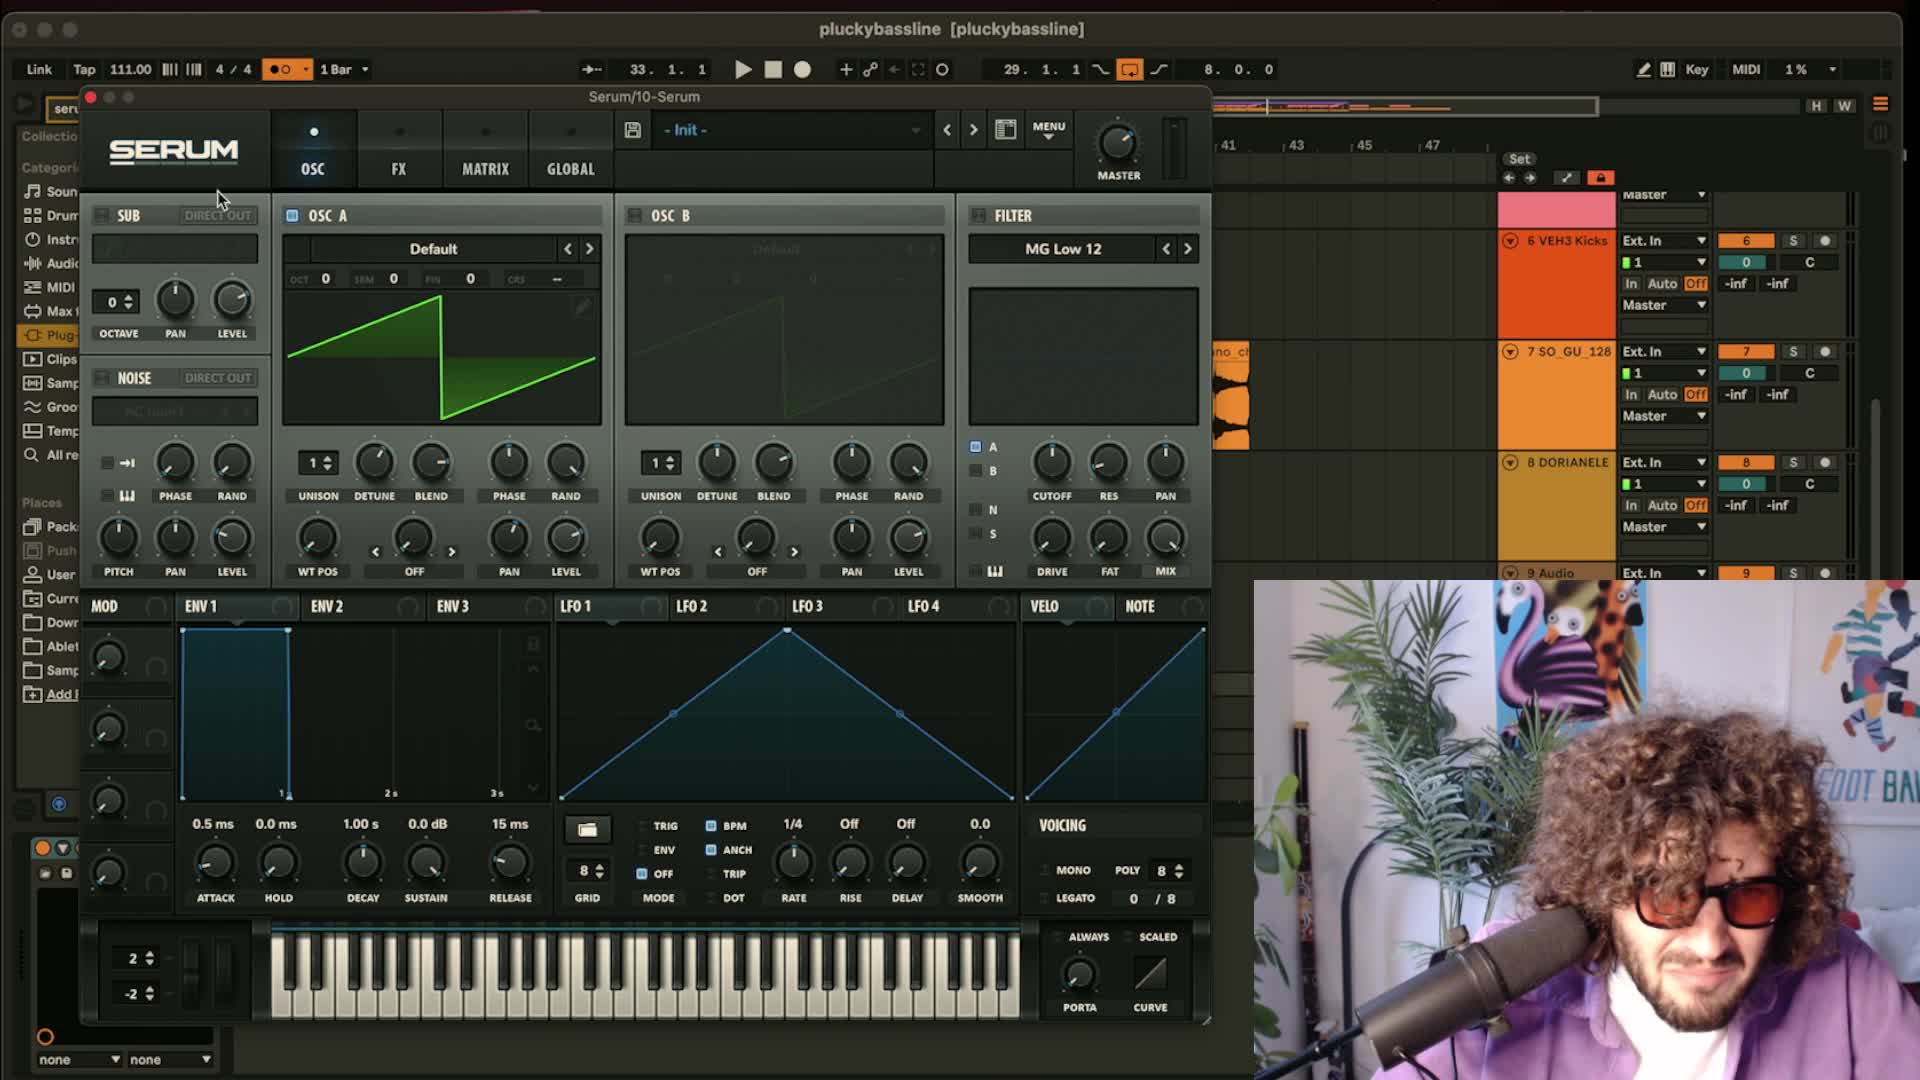
Task: Switch to the FX tab in Serum
Action: coord(399,150)
